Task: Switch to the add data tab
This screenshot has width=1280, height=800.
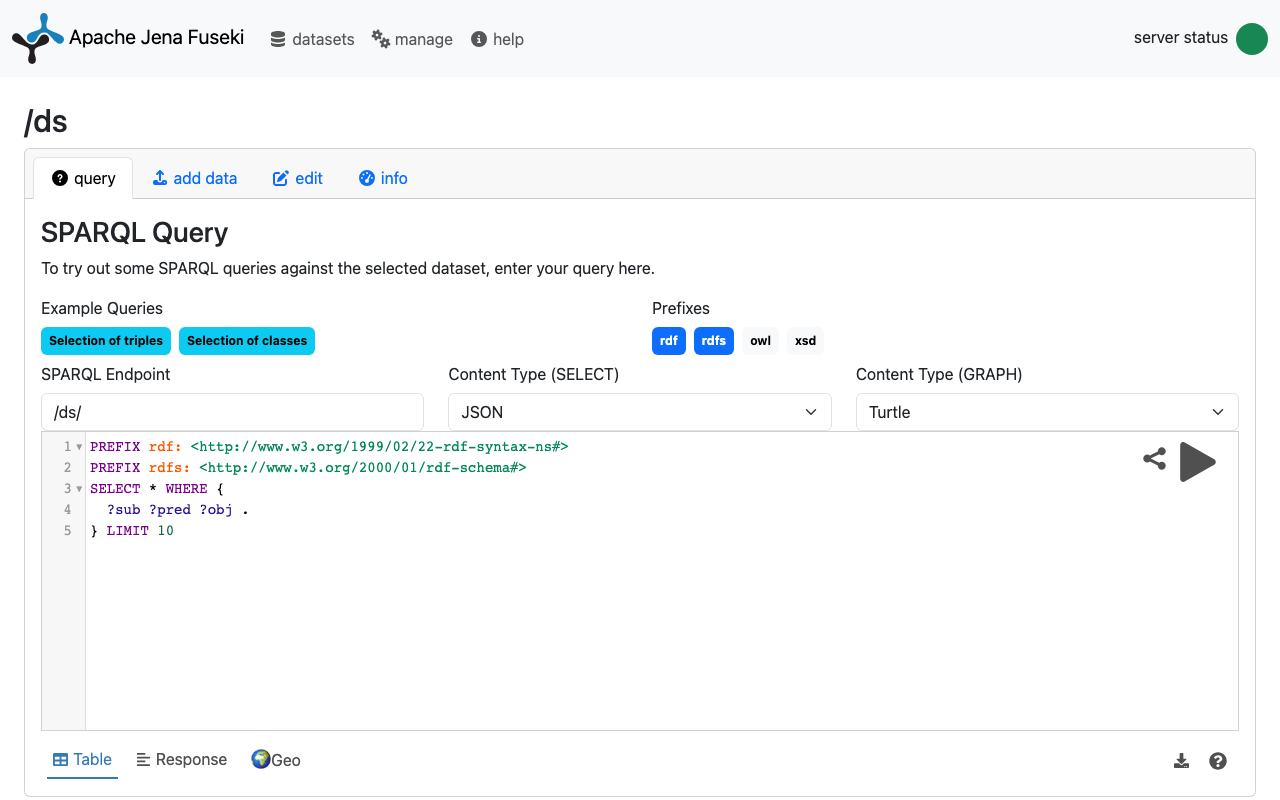Action: point(195,178)
